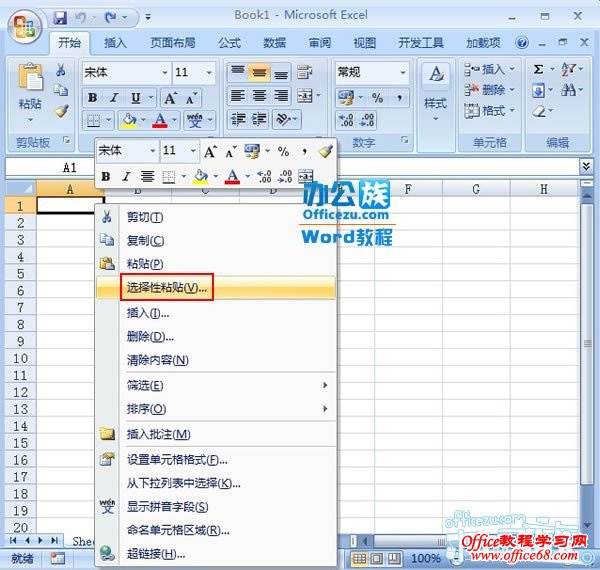The height and width of the screenshot is (570, 600).
Task: Click the ribbon Copy icon
Action: (x=60, y=91)
